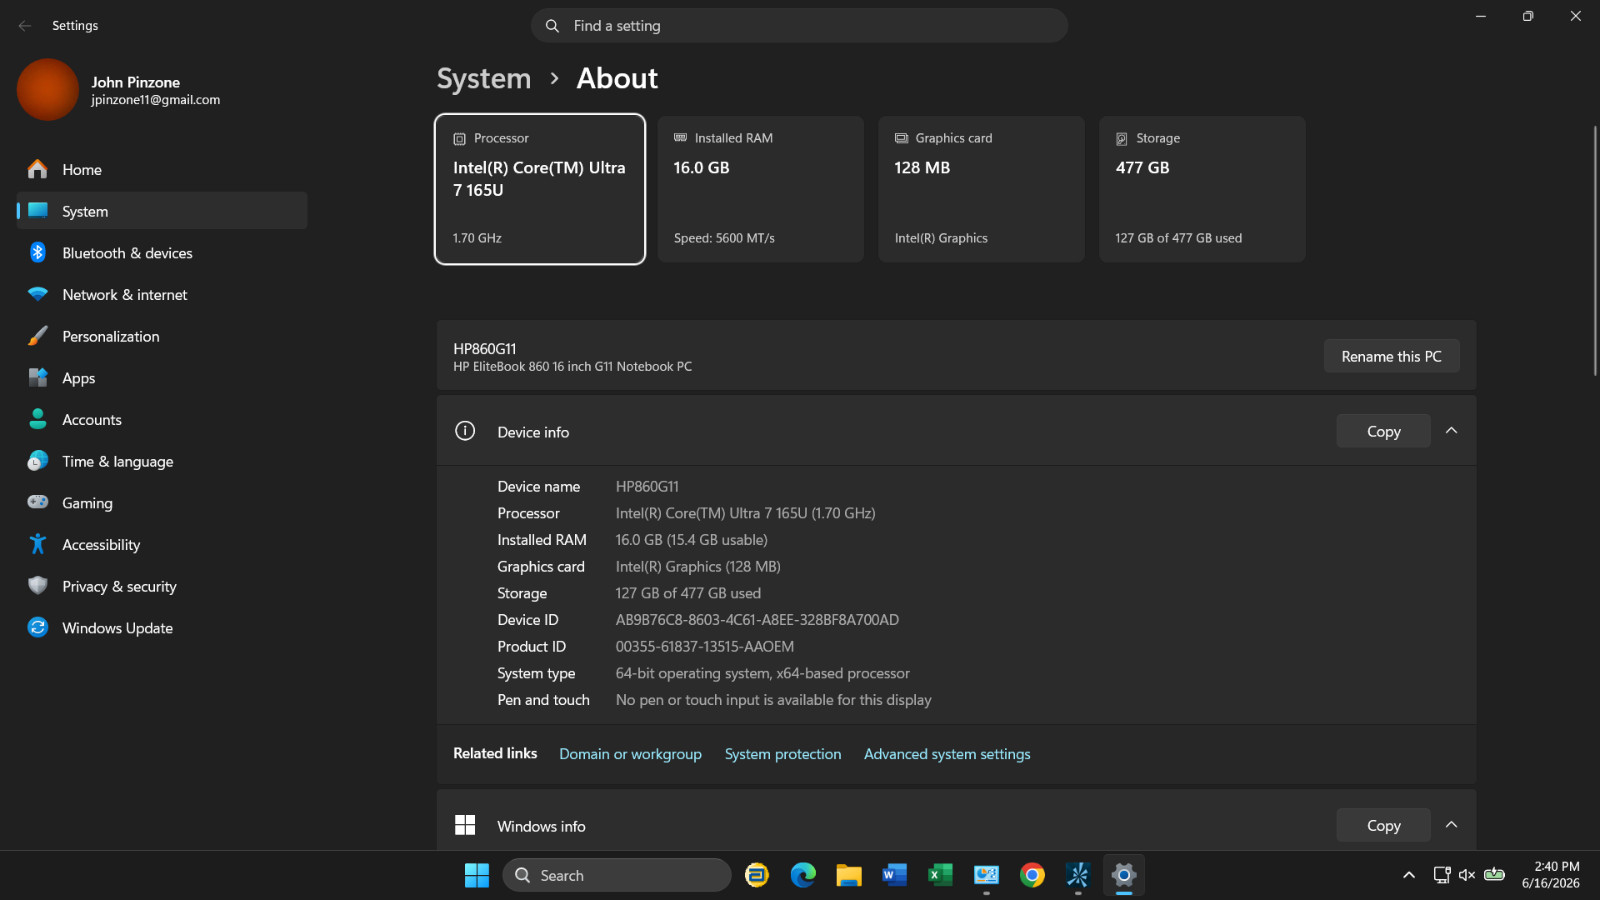Click the Privacy & security shield icon
Image resolution: width=1600 pixels, height=900 pixels.
tap(38, 586)
